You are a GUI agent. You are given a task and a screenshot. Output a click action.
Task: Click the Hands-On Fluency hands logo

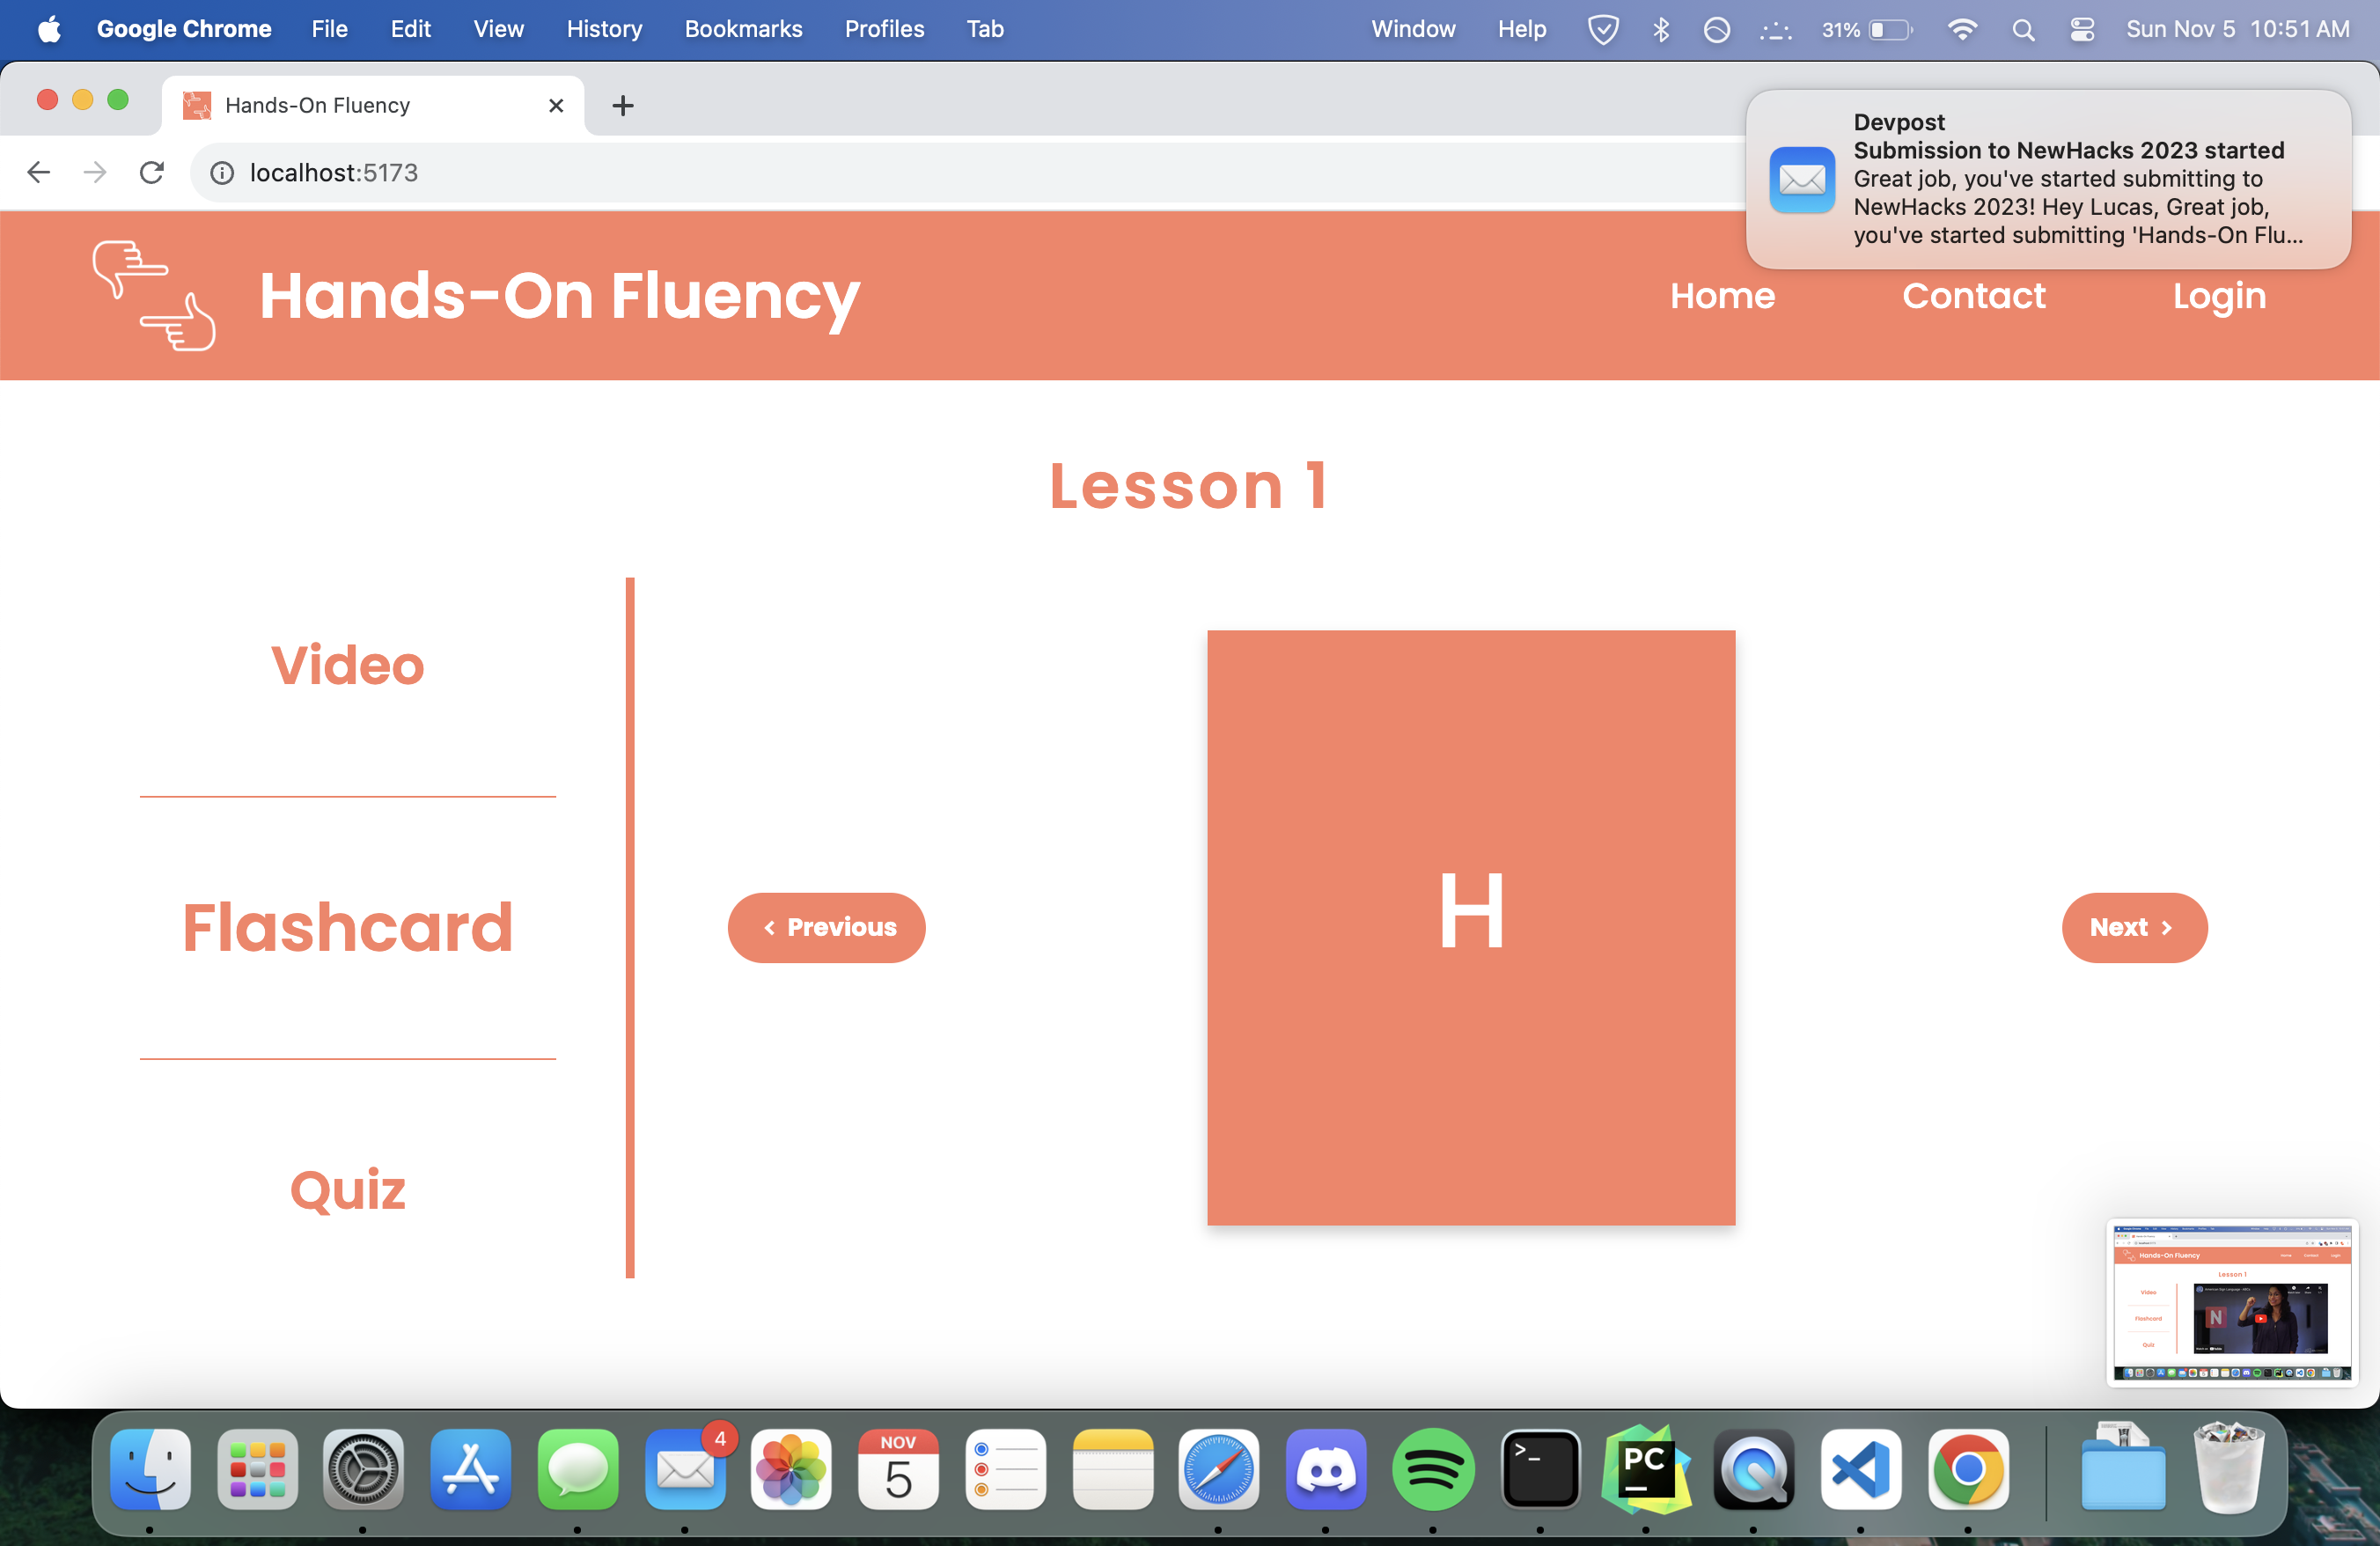click(154, 296)
